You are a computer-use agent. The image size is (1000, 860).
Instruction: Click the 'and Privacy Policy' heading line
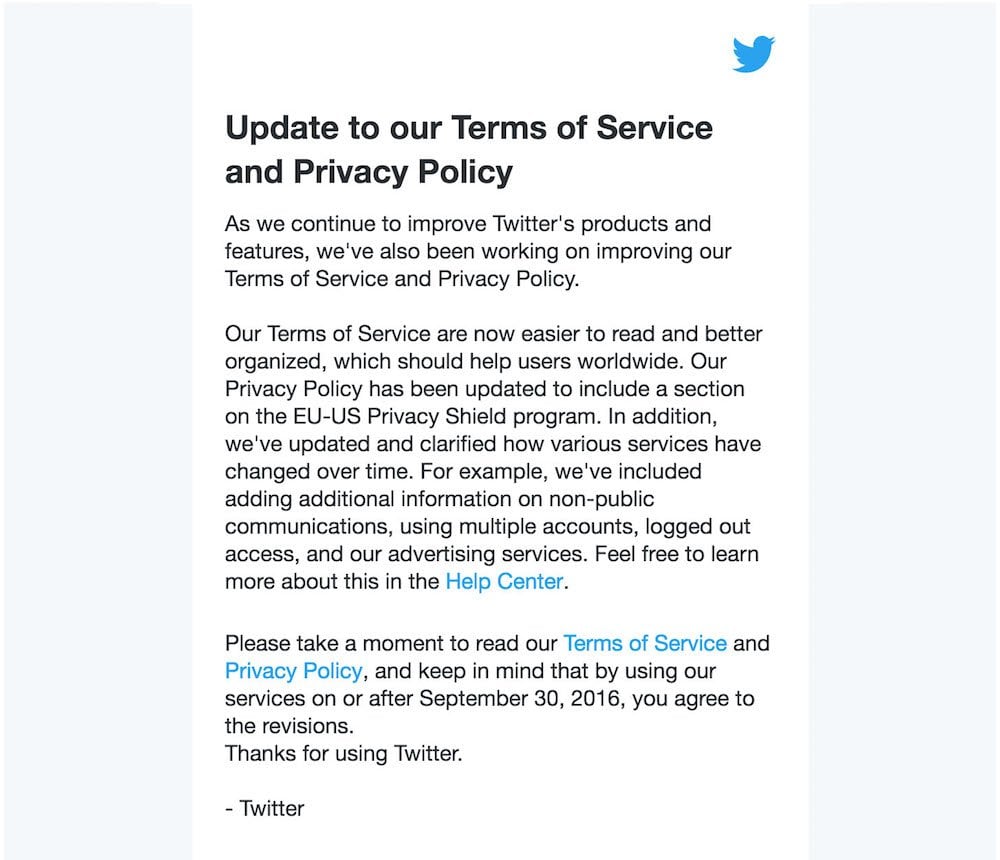click(x=369, y=172)
